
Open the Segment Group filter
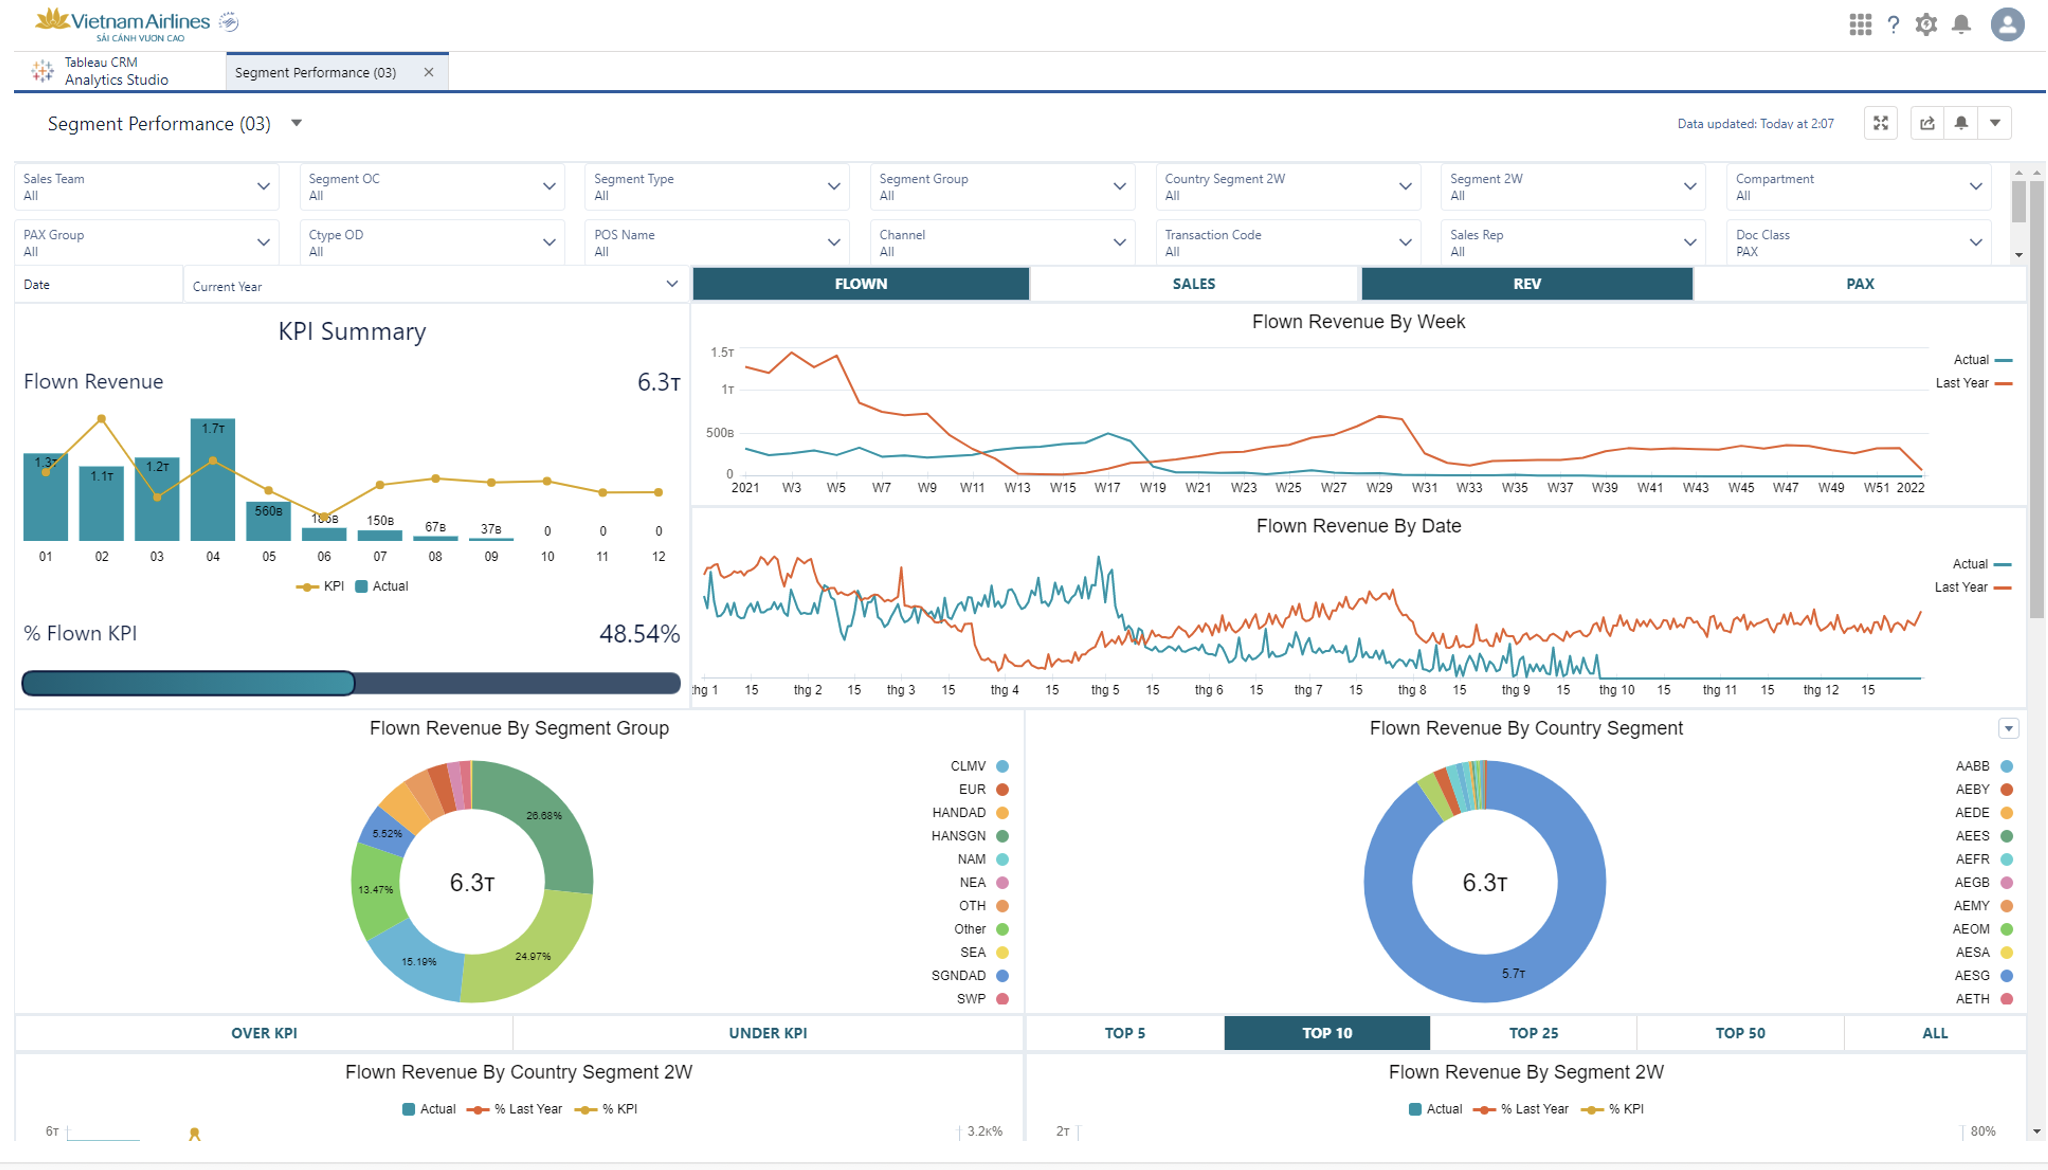point(1003,187)
